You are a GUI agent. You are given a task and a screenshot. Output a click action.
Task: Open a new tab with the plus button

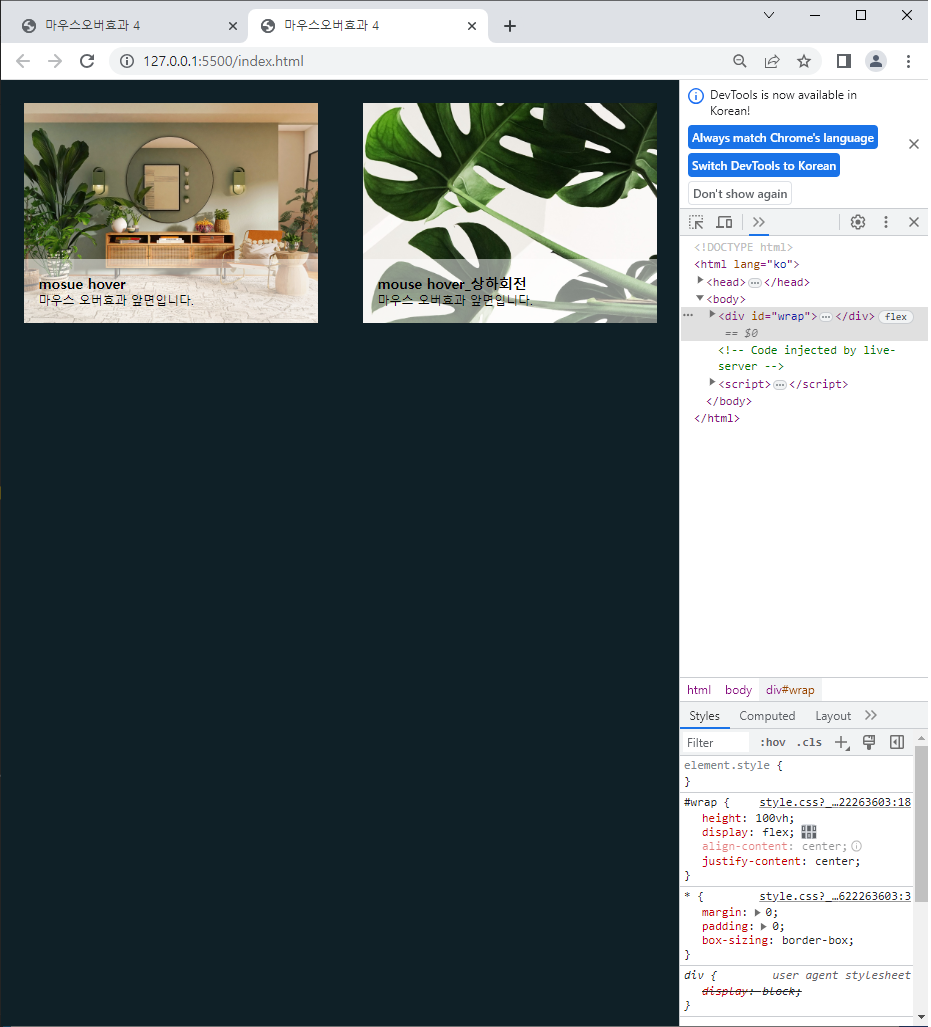[x=510, y=26]
